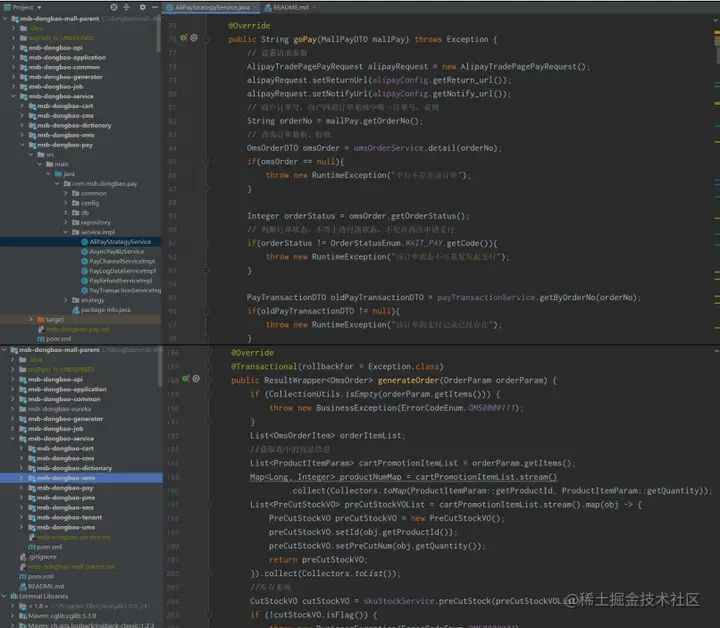Click the msb-dongbao-pay.iml file icon
The height and width of the screenshot is (628, 720).
tap(41, 329)
